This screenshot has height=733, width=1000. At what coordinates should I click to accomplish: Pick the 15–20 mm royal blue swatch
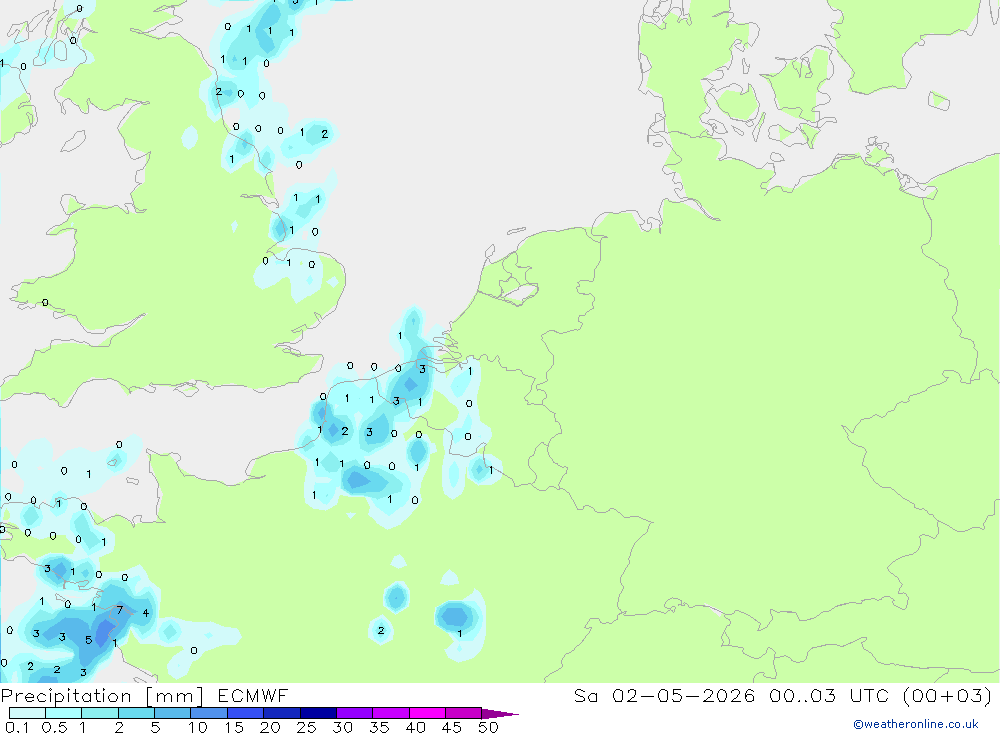pyautogui.click(x=245, y=713)
